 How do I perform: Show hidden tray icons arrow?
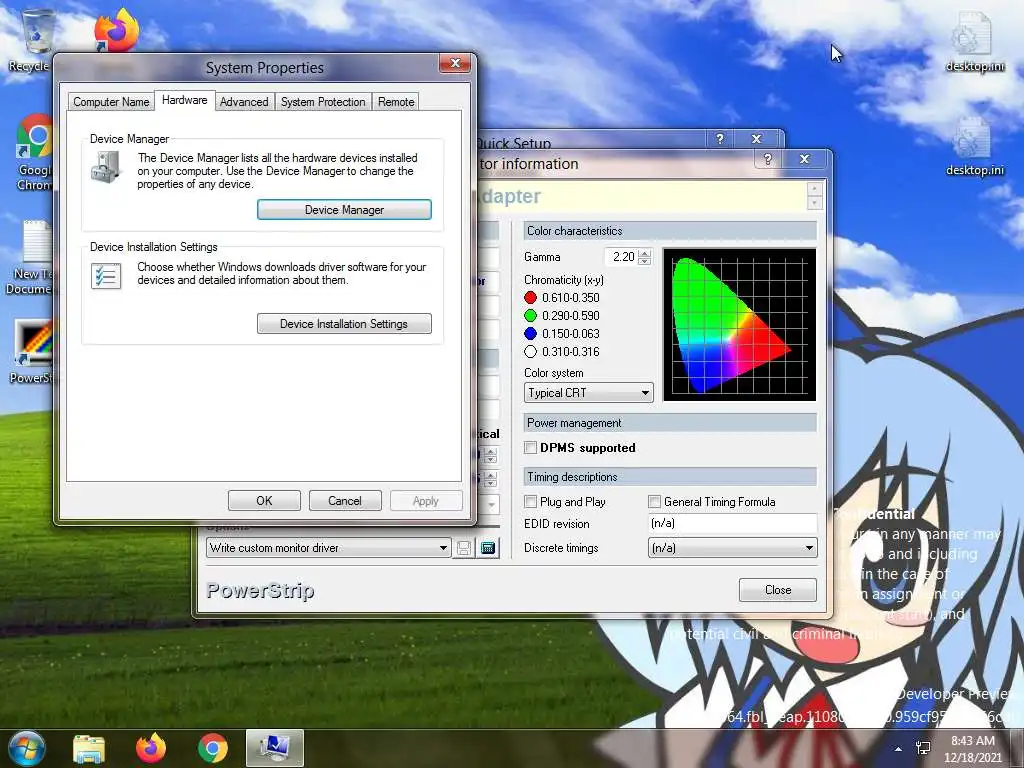click(x=899, y=749)
